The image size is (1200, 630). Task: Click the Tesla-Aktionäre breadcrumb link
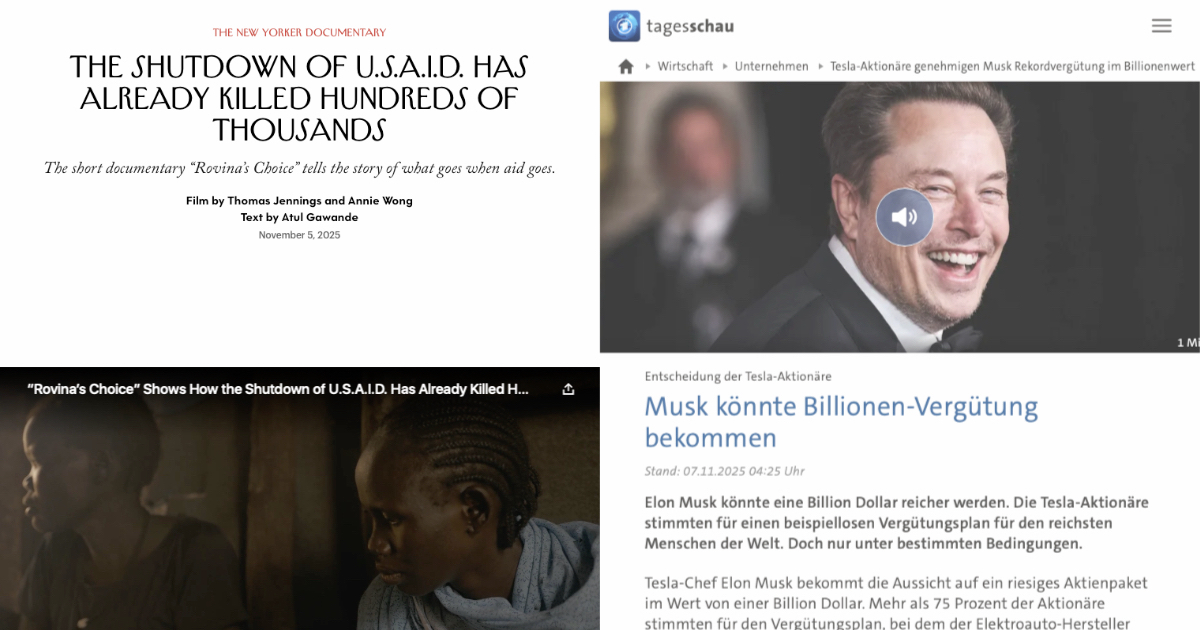pyautogui.click(x=1012, y=66)
